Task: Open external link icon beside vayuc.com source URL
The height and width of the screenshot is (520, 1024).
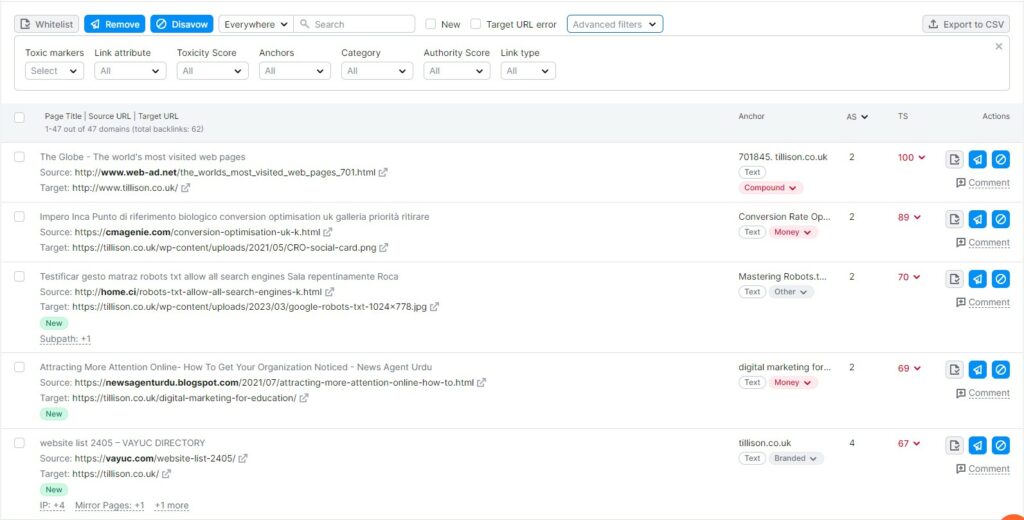Action: [x=243, y=459]
